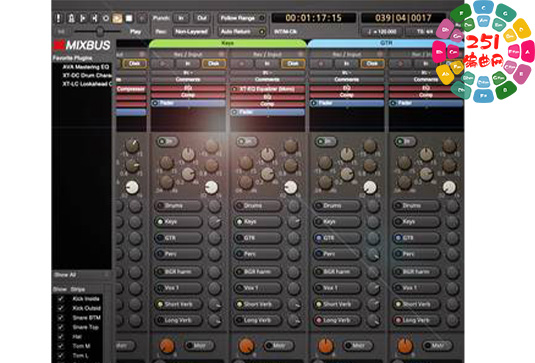Select XT-LC Lookahead favorite plugin
The height and width of the screenshot is (363, 535).
(x=87, y=84)
